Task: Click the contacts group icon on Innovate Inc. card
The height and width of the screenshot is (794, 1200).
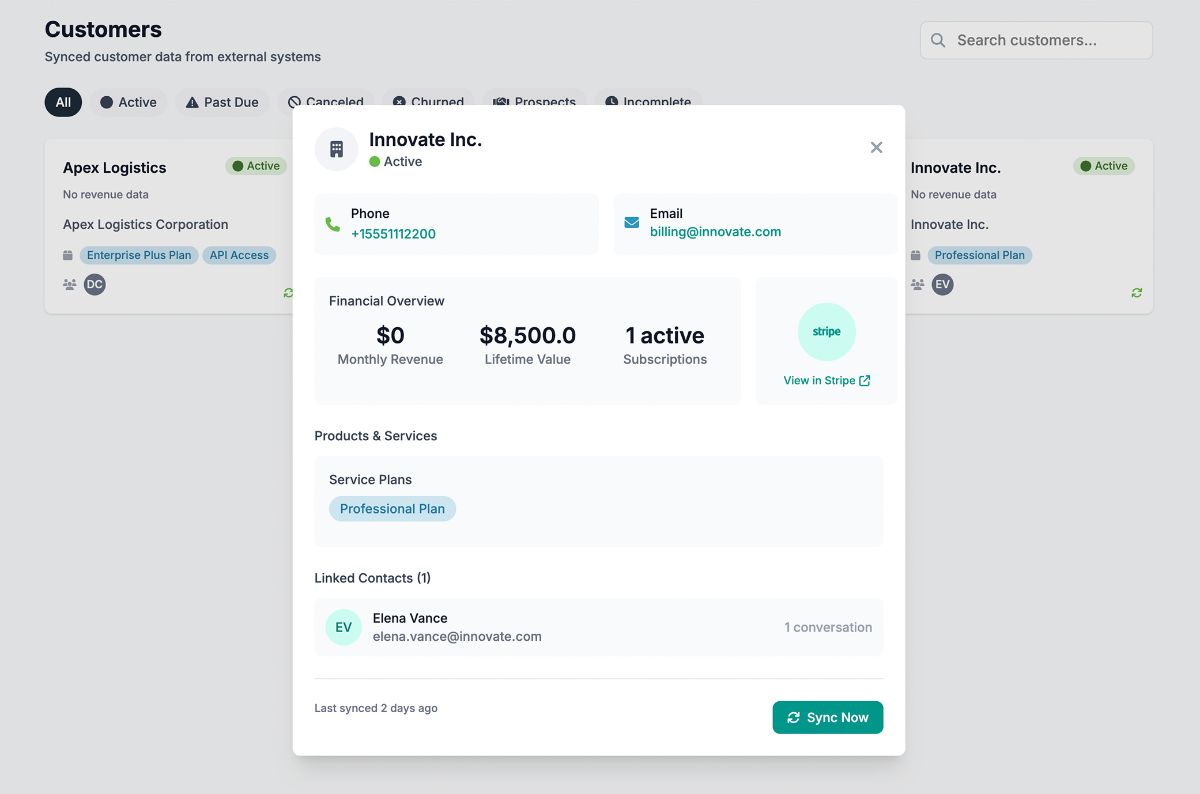Action: 917,285
